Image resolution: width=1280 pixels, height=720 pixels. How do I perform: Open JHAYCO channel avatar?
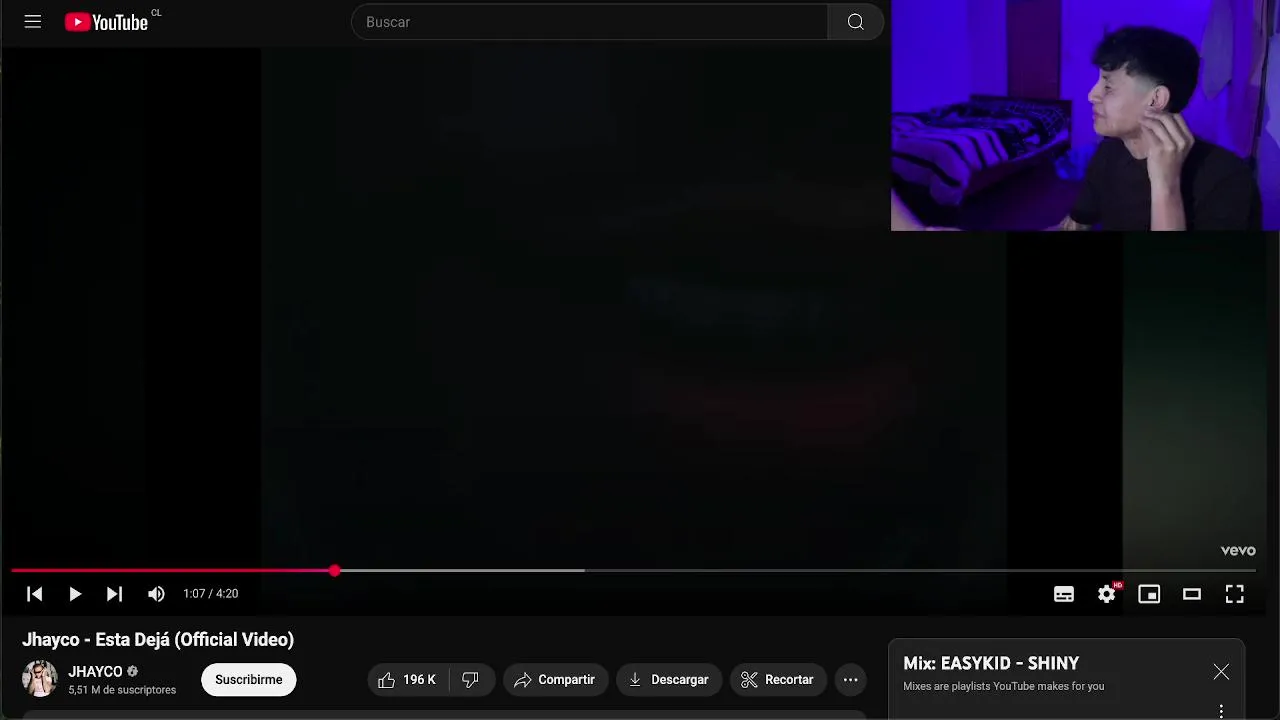[x=40, y=679]
